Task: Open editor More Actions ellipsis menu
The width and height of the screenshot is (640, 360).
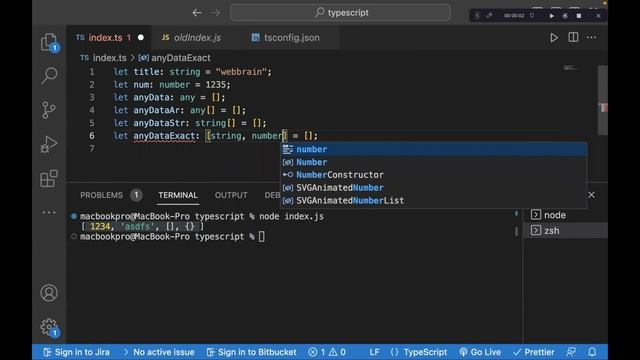Action: point(591,38)
